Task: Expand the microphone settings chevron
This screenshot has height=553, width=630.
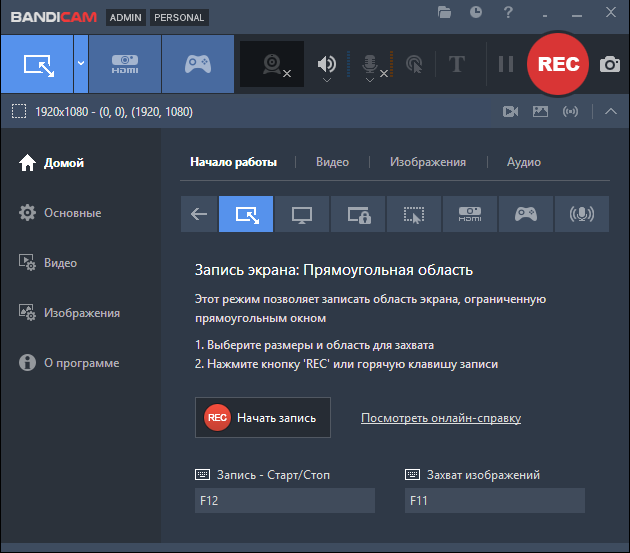Action: click(x=370, y=80)
